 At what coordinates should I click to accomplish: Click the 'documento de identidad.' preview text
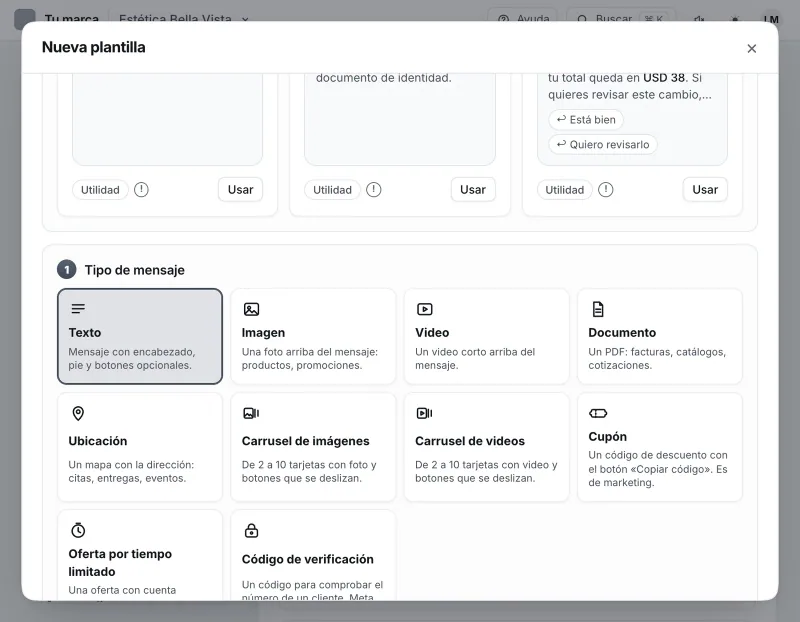[384, 78]
